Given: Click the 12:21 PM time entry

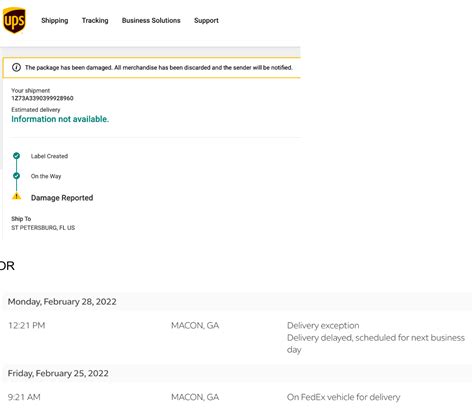Looking at the screenshot, I should pos(26,325).
